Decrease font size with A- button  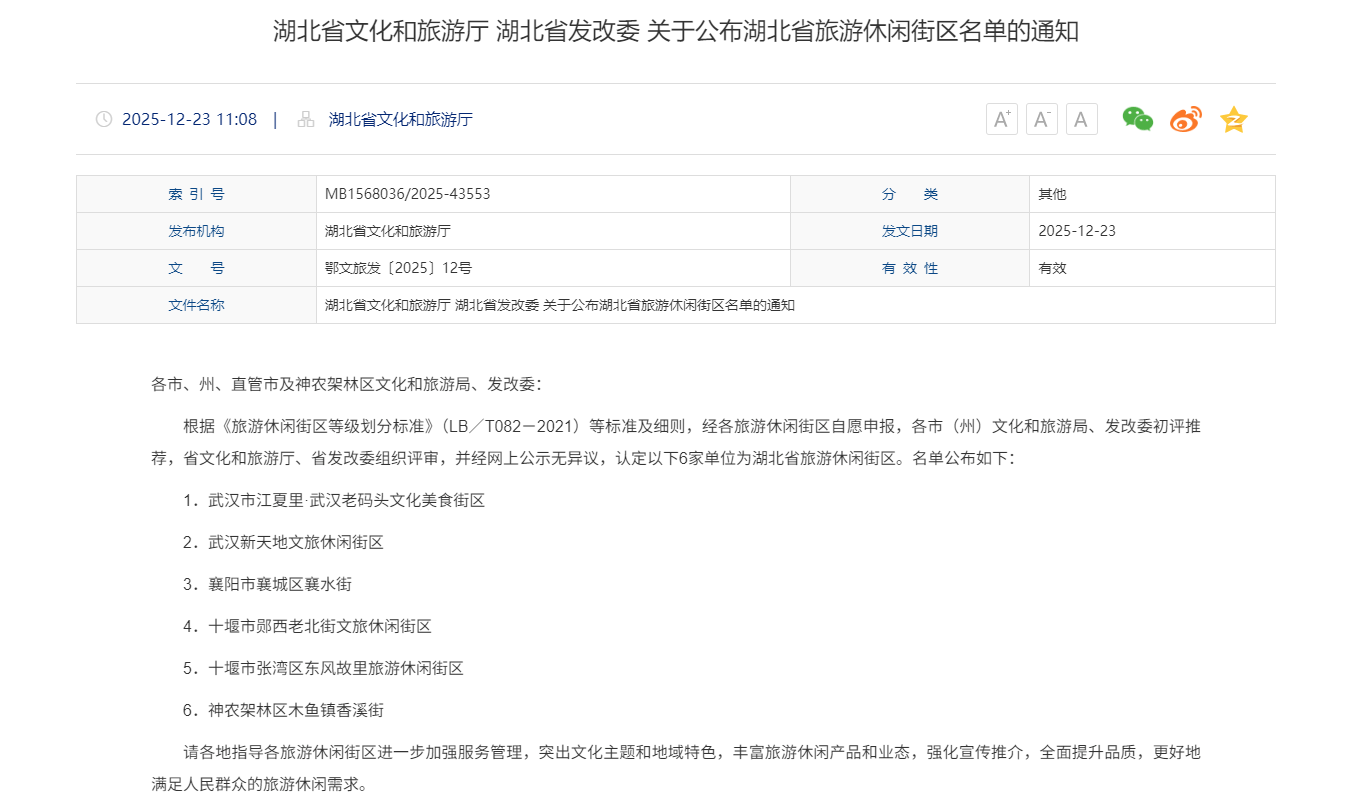point(1041,120)
